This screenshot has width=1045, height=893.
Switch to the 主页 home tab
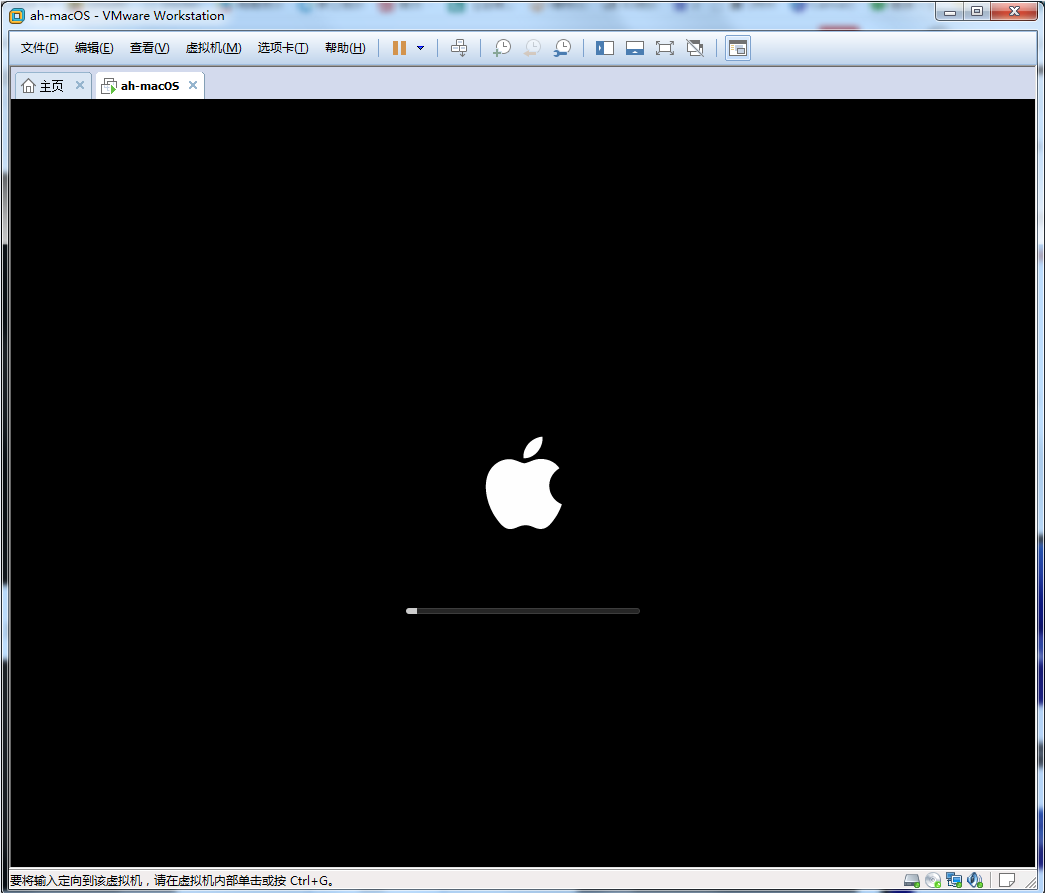[44, 86]
